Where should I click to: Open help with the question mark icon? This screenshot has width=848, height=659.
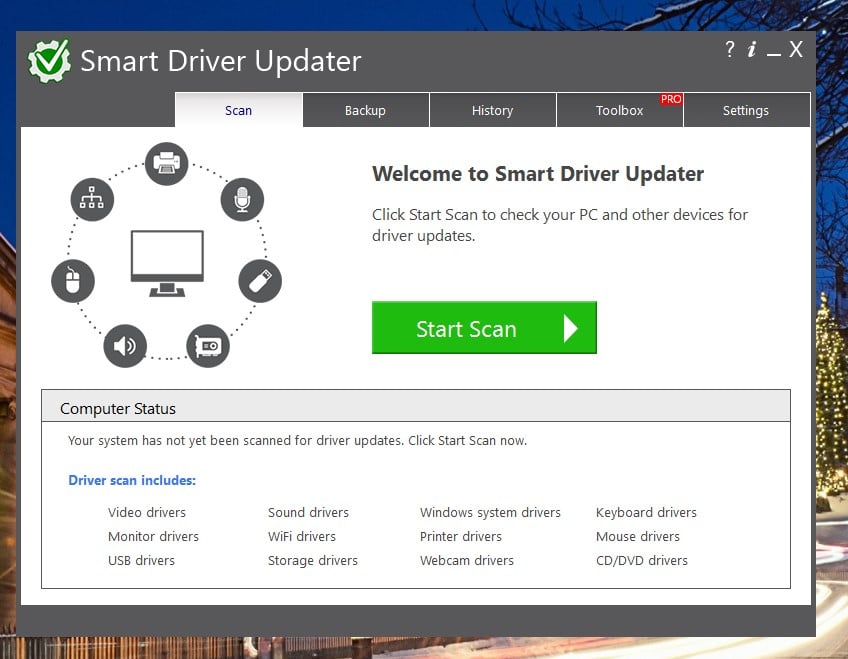tap(730, 49)
